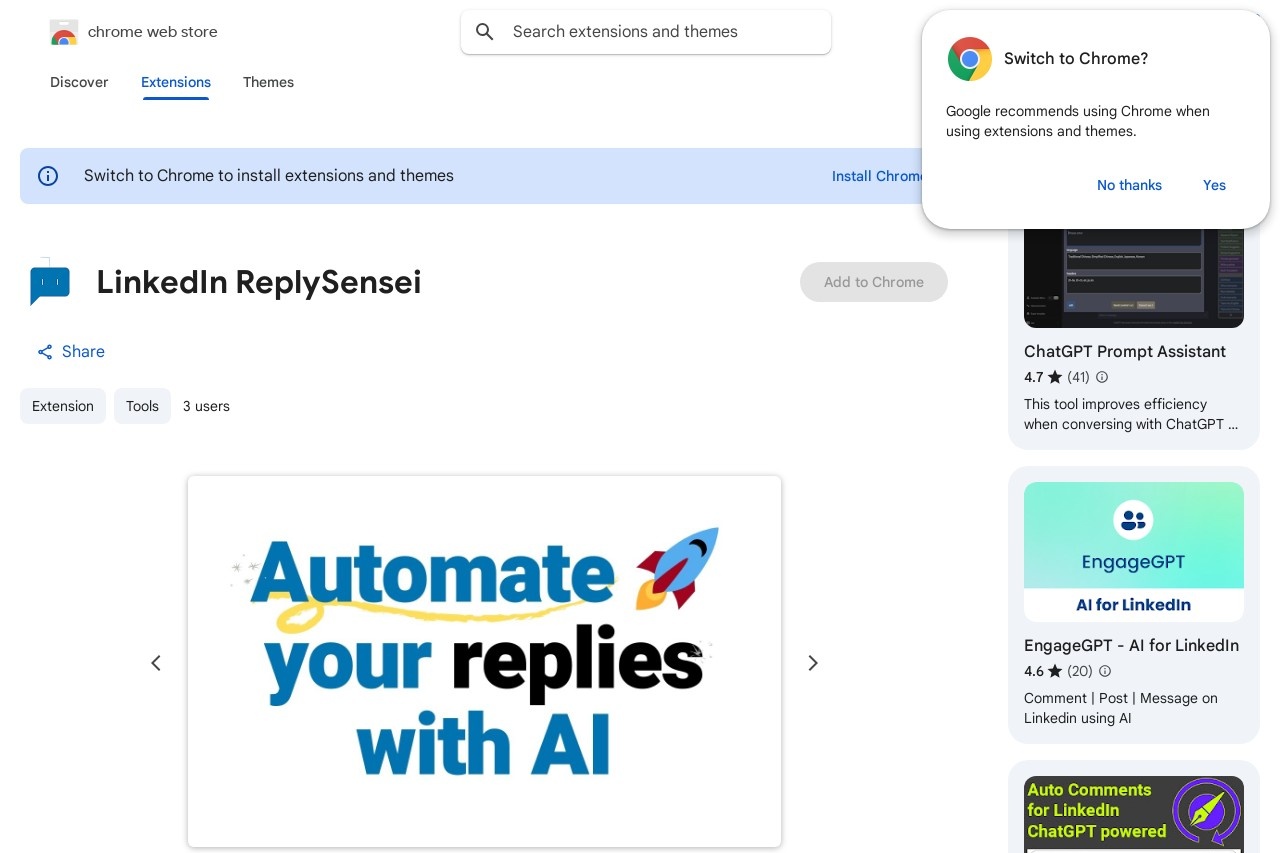Screen dimensions: 1280x853
Task: Click the Install Chrome link in the banner
Action: coord(878,176)
